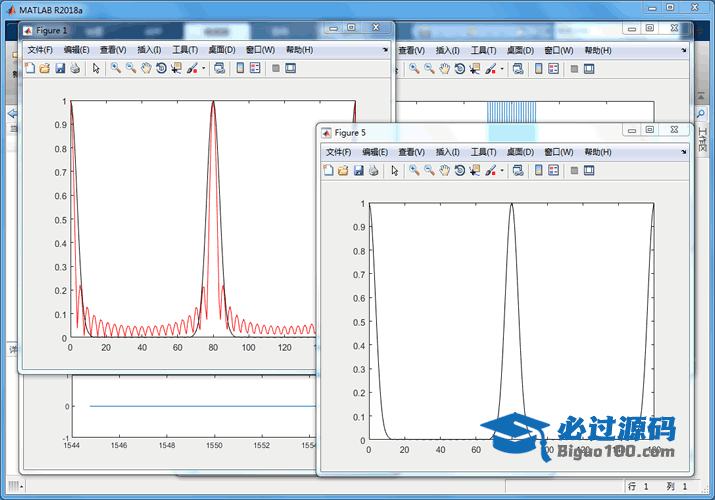Screen dimensions: 715x500
Task: Activate Zoom In tool in Figure 5
Action: (414, 170)
